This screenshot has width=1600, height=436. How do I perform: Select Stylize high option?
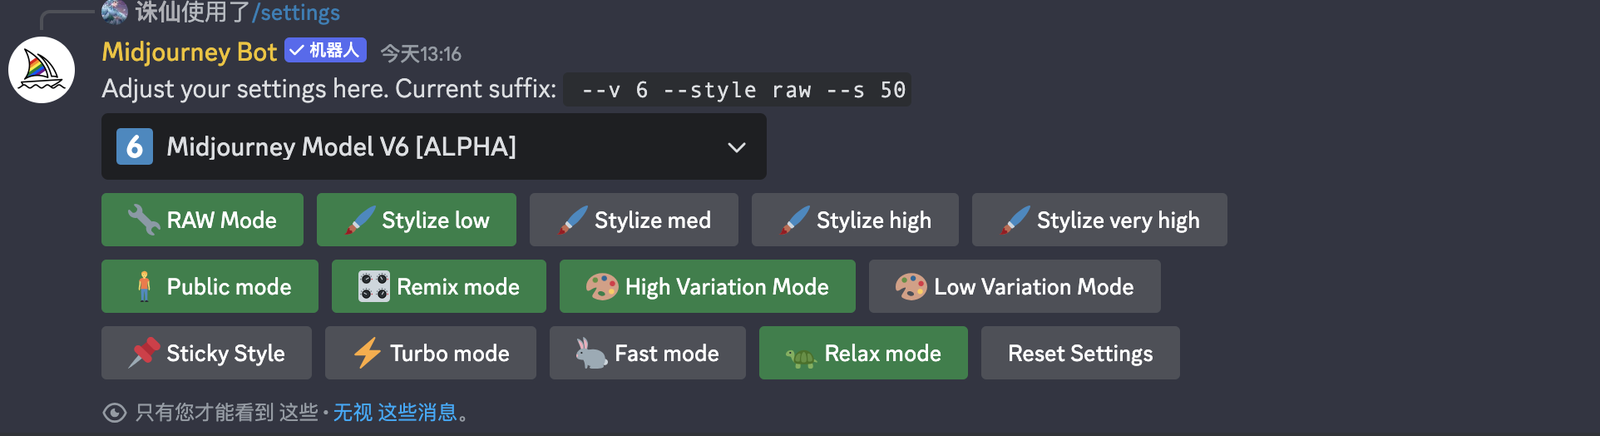click(855, 220)
